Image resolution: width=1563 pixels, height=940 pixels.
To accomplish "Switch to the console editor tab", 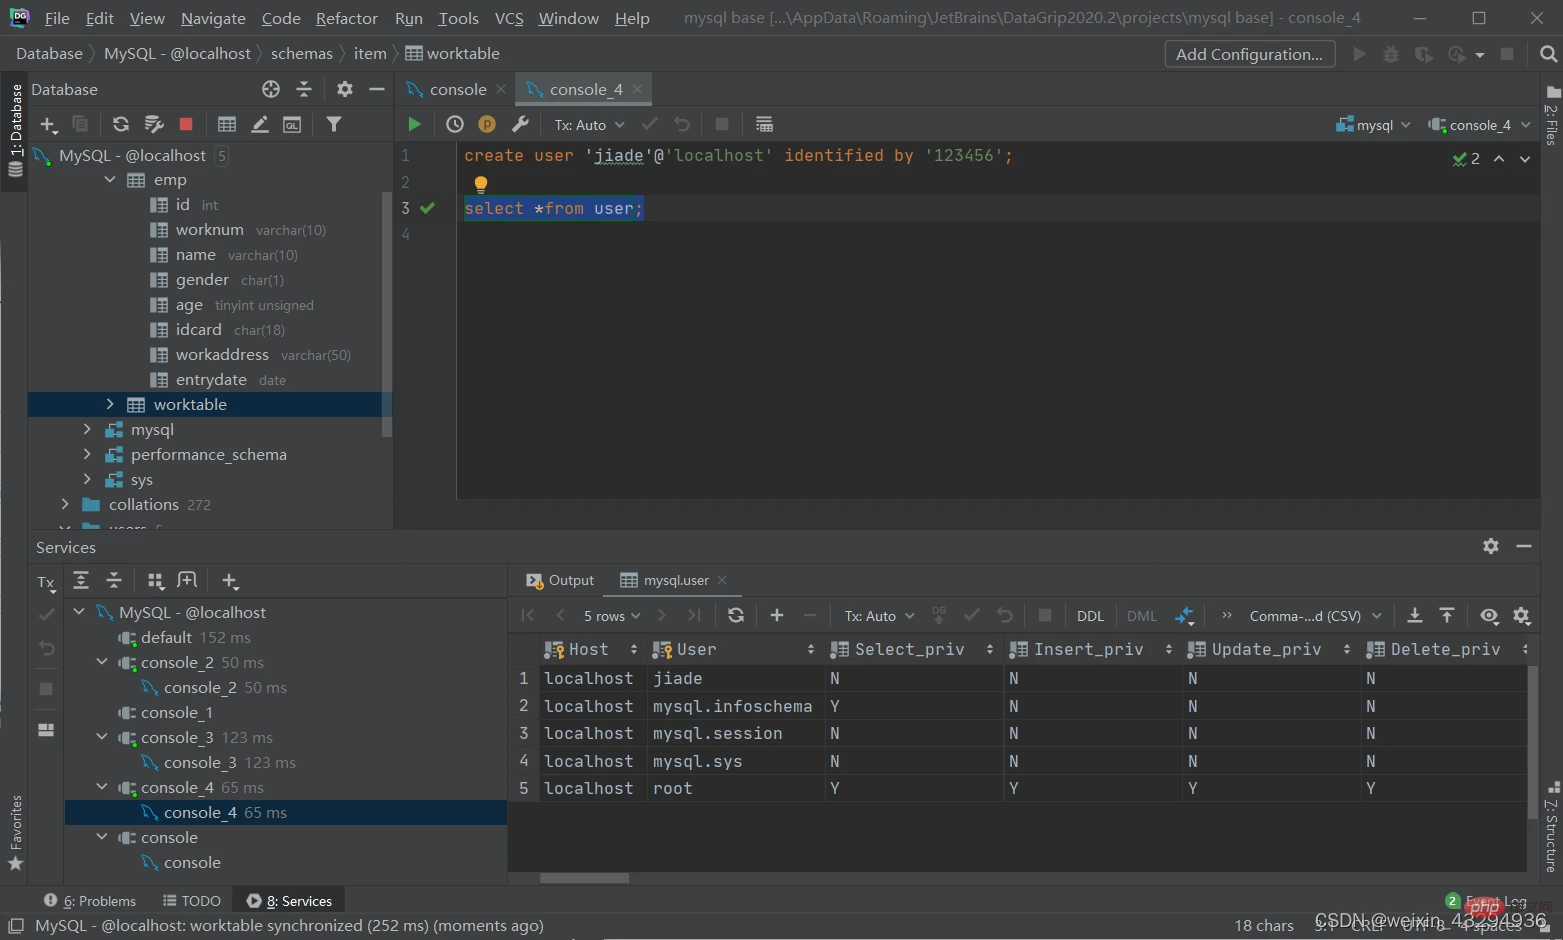I will tap(458, 89).
